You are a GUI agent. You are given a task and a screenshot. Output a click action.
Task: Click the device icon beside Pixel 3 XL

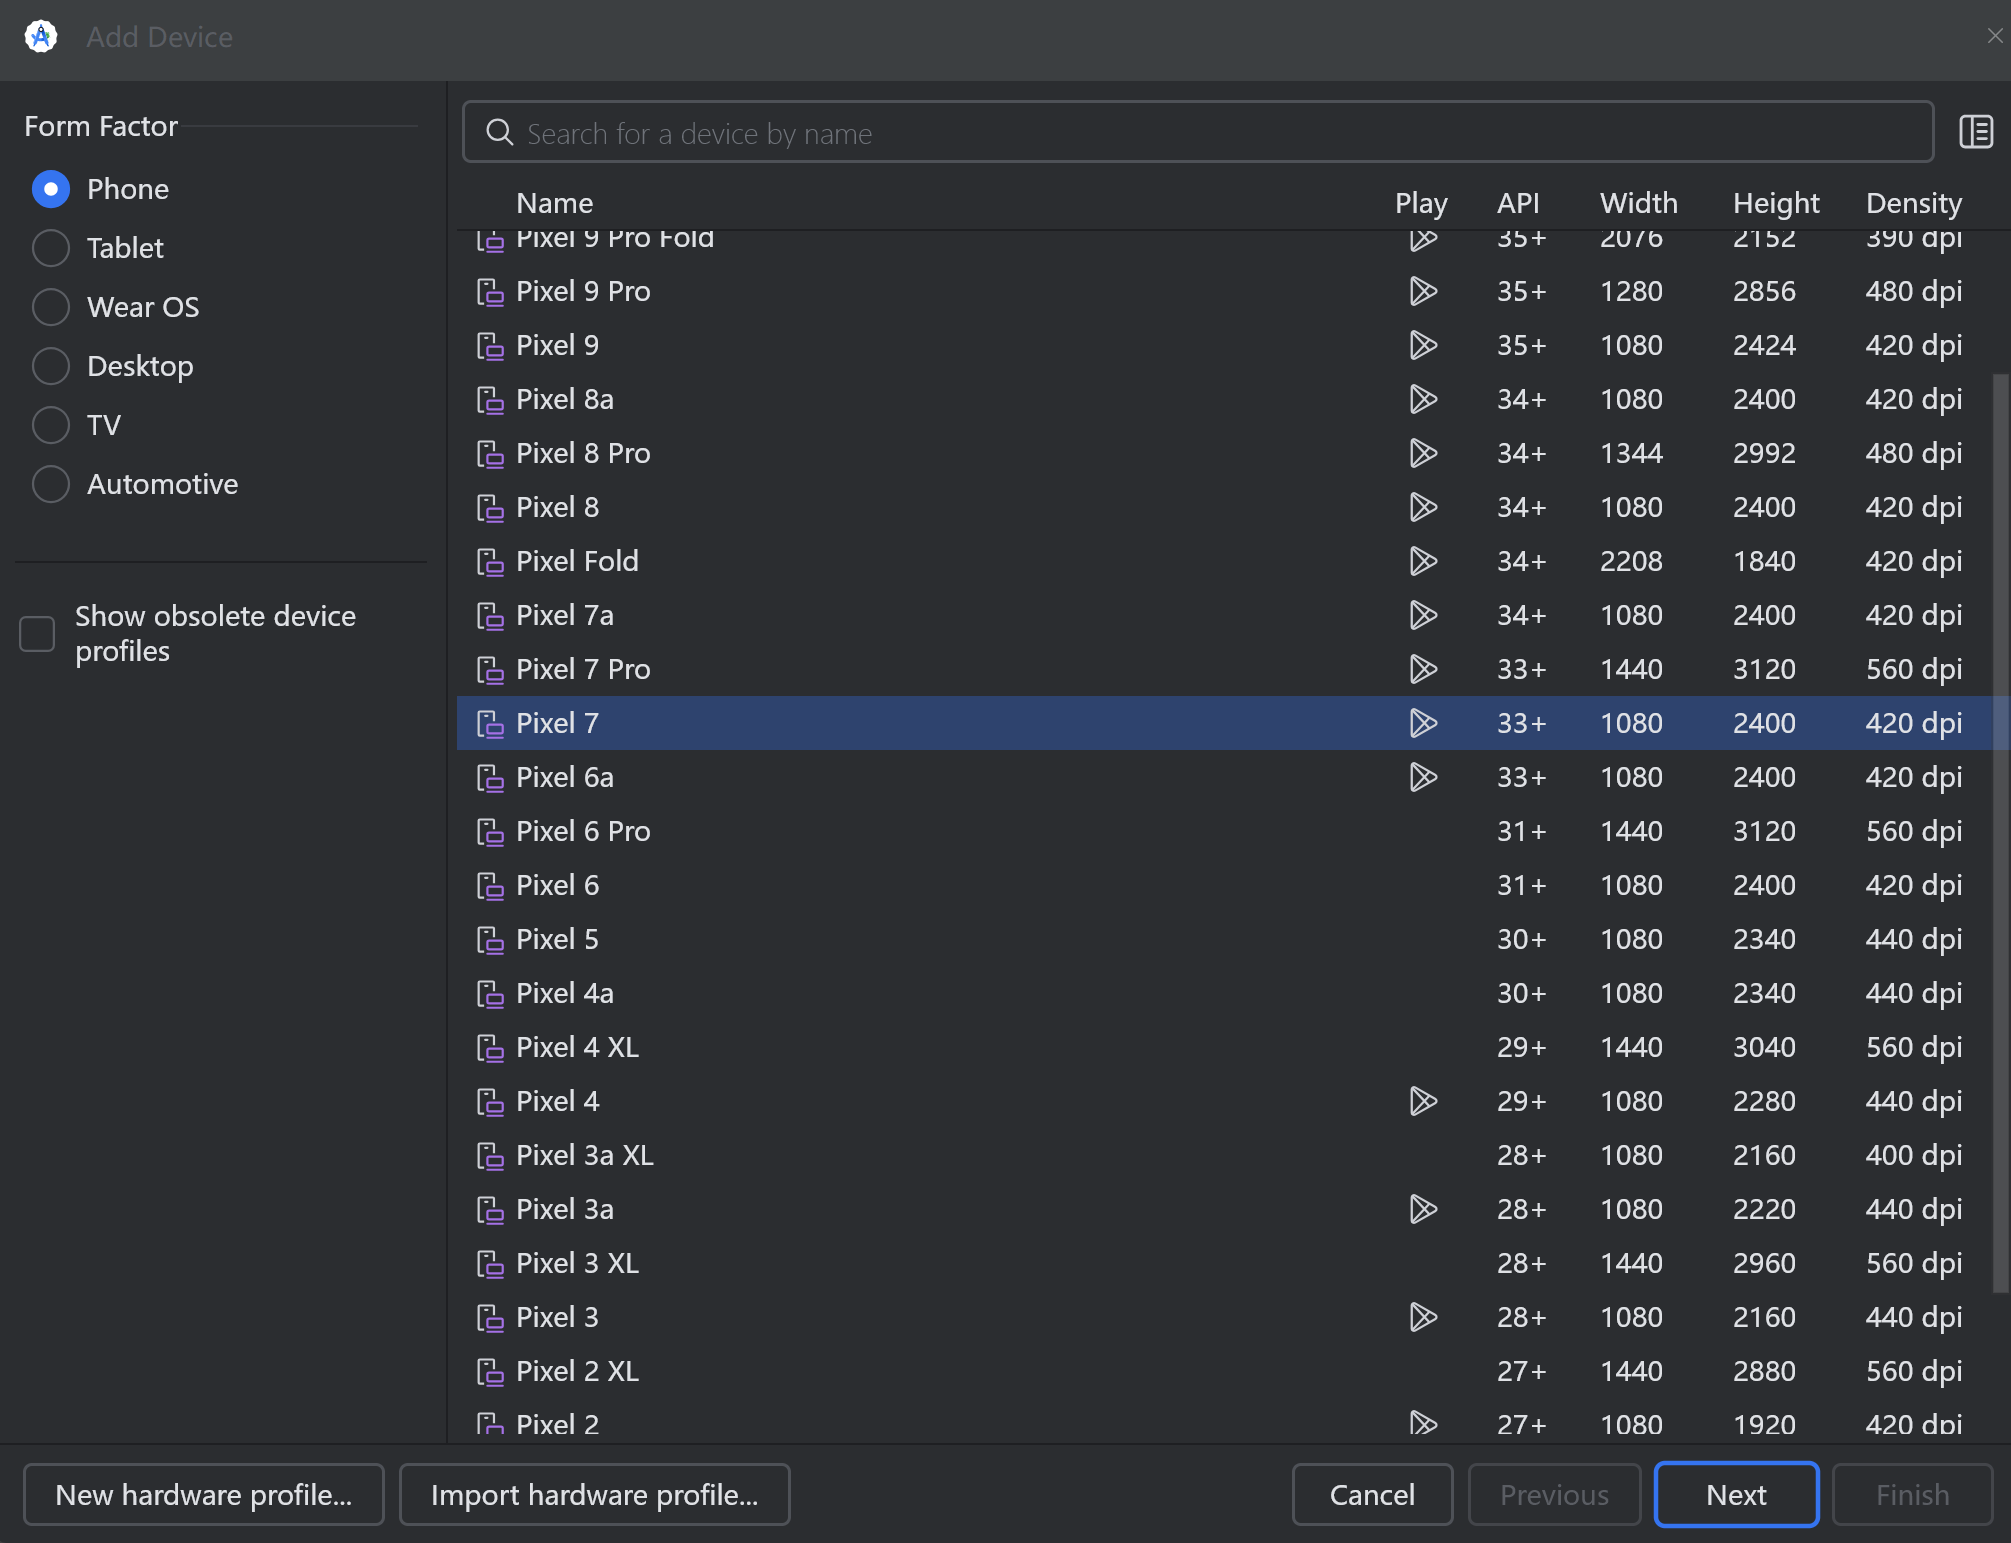(x=490, y=1264)
